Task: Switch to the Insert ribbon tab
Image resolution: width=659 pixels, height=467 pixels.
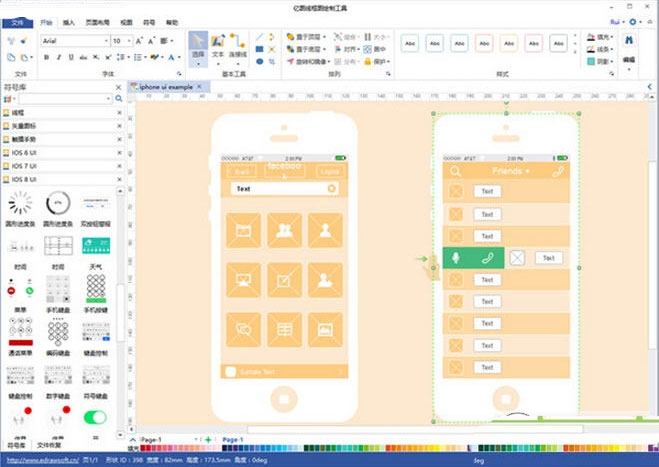Action: coord(69,23)
